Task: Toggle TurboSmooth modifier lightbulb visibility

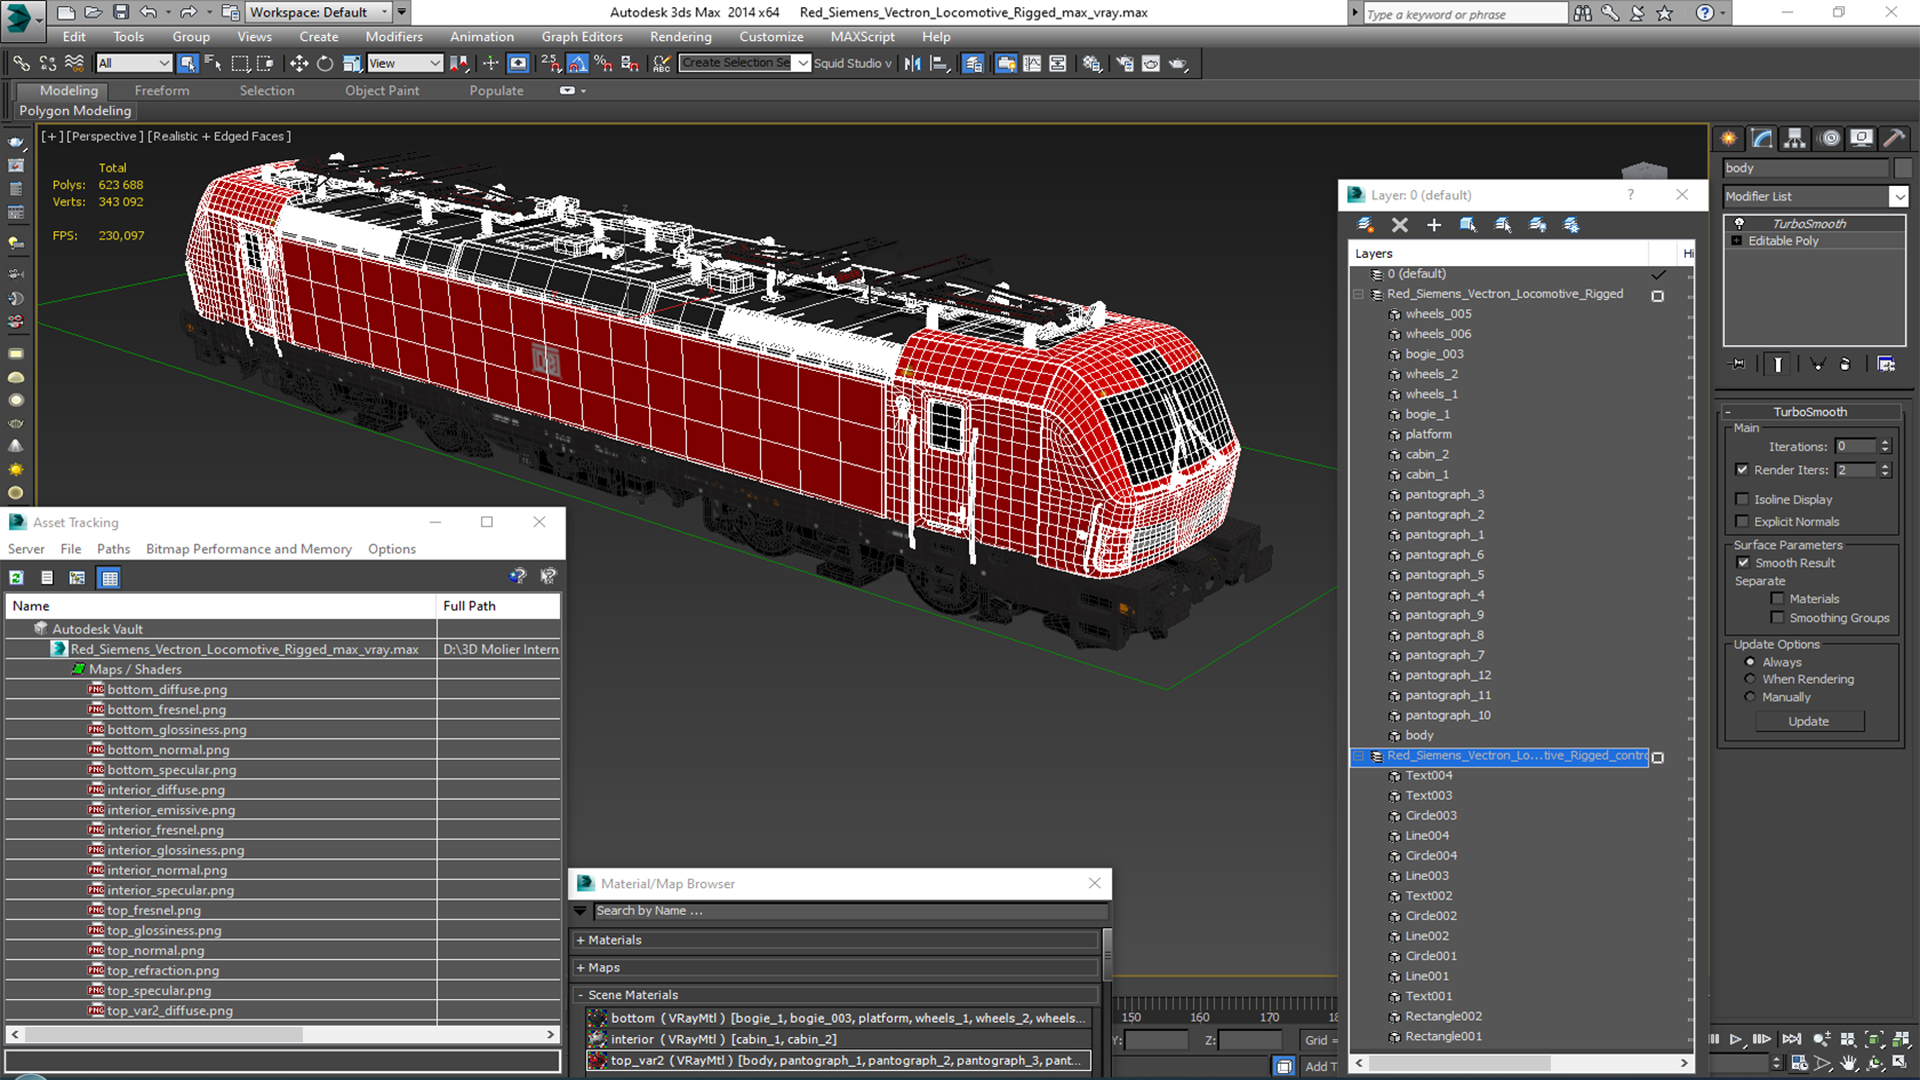Action: [x=1739, y=223]
